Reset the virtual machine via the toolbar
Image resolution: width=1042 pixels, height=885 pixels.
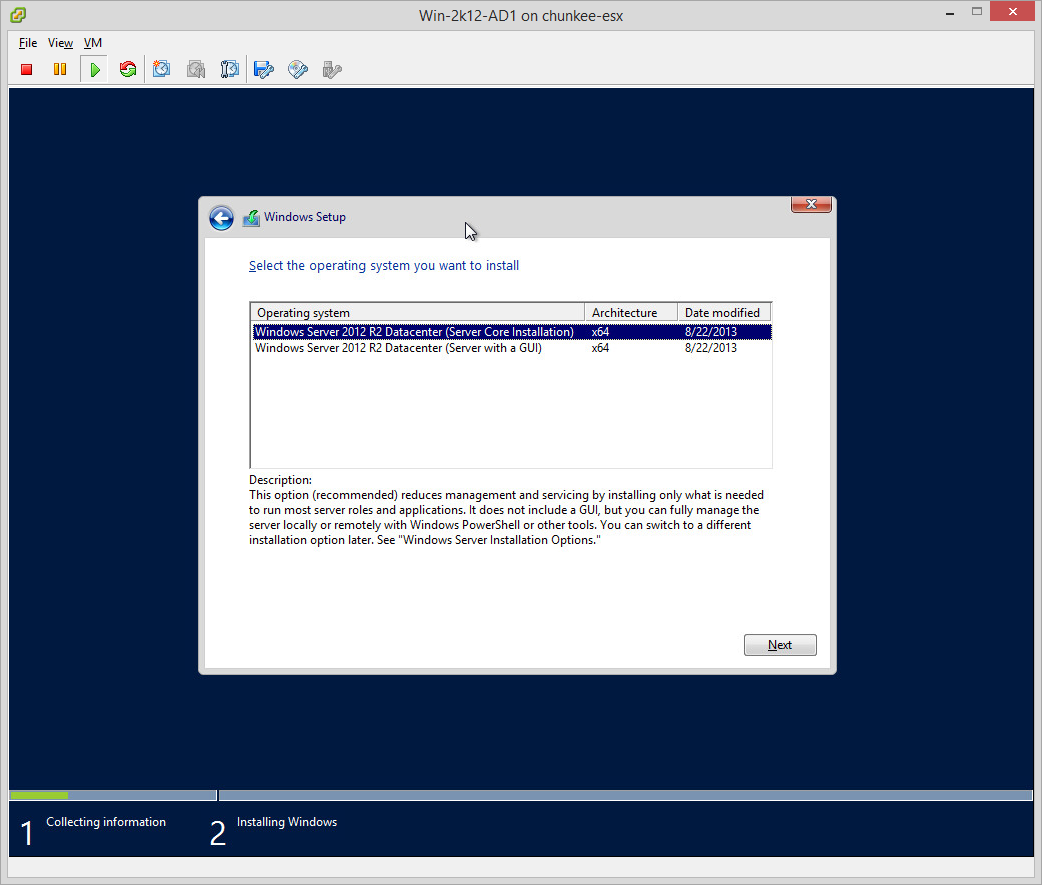[x=127, y=70]
